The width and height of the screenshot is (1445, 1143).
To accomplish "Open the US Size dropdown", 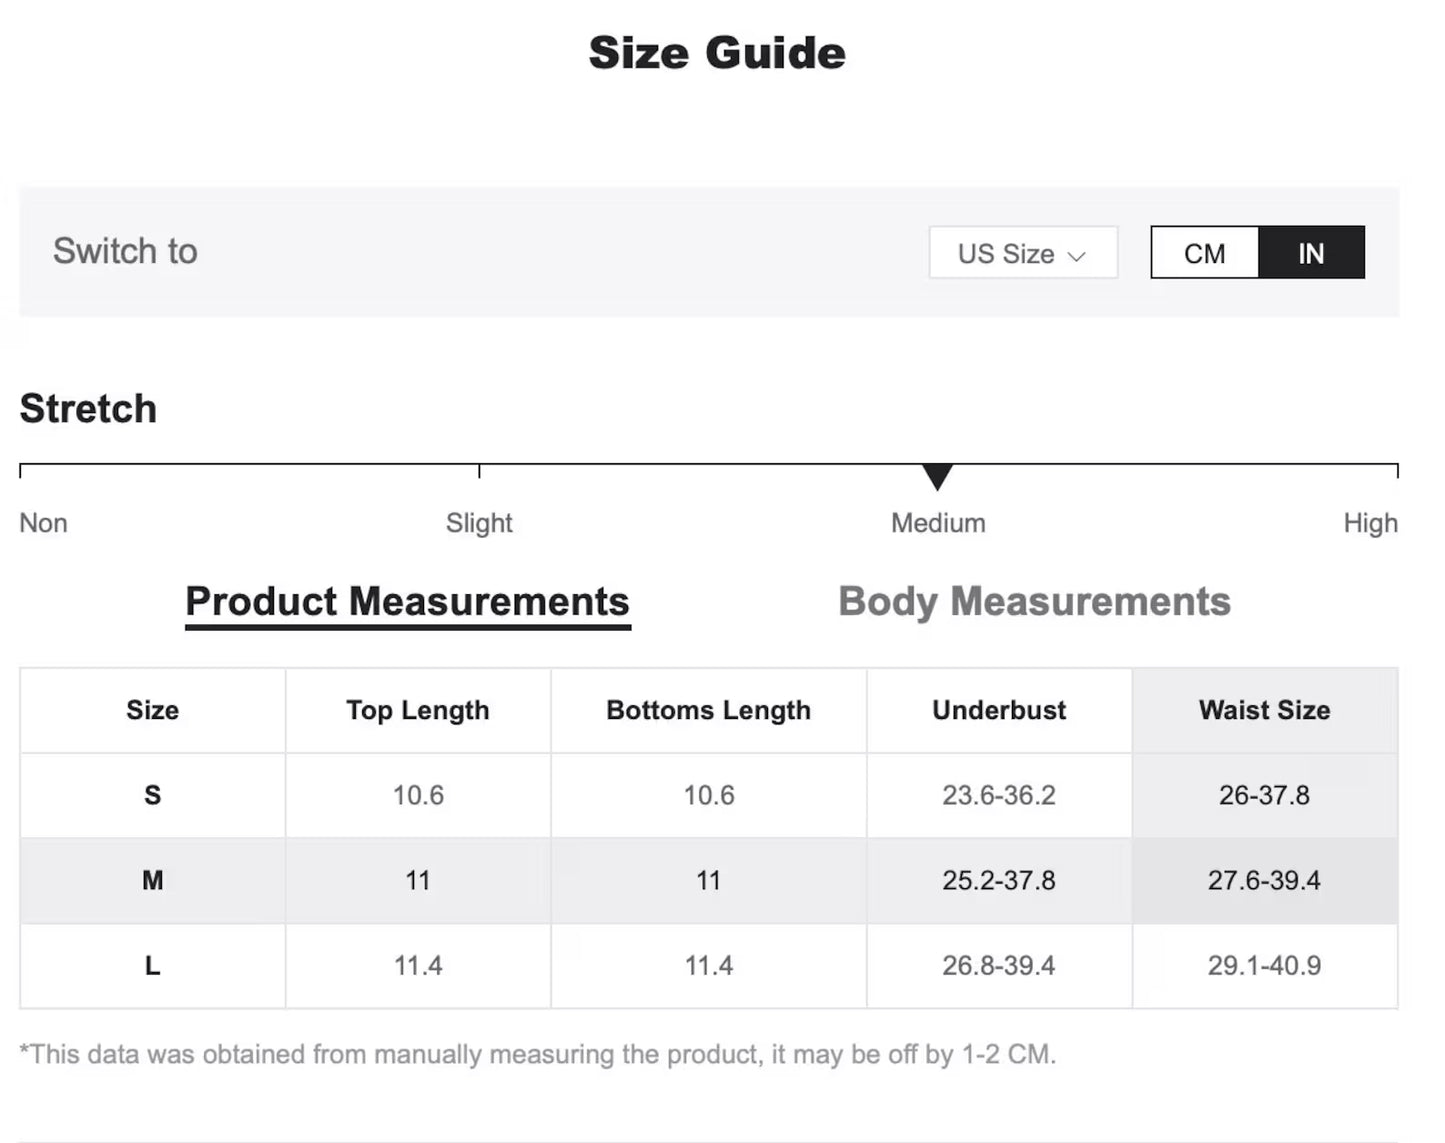I will click(1021, 253).
